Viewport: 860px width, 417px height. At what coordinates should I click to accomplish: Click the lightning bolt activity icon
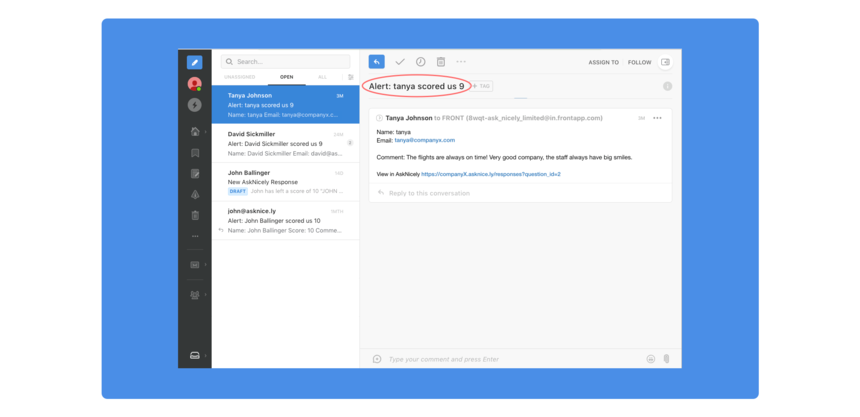[195, 105]
